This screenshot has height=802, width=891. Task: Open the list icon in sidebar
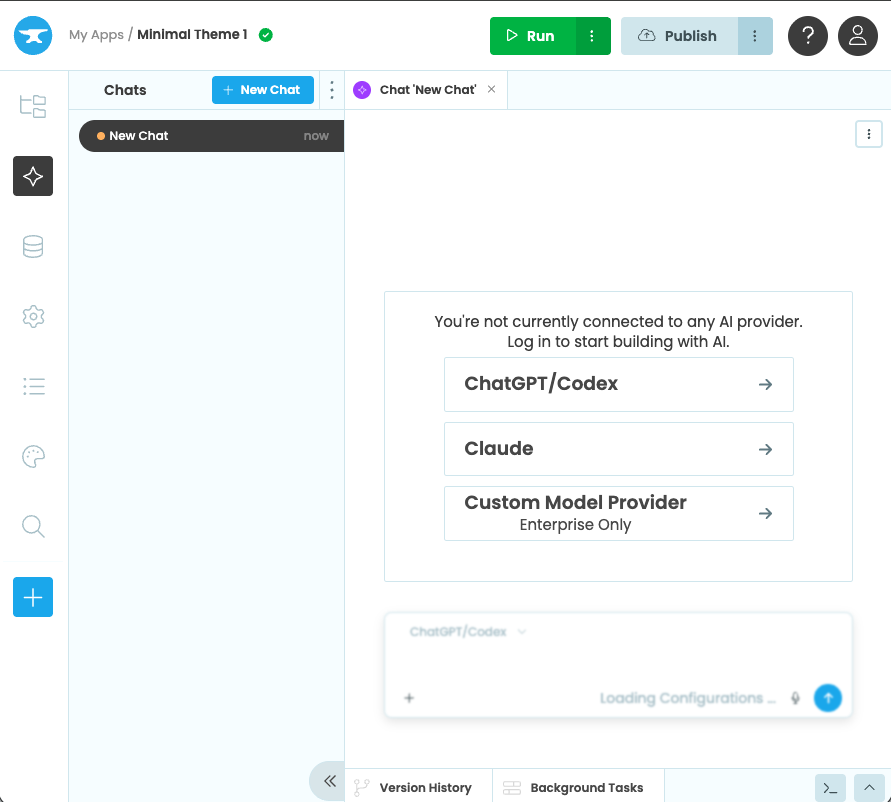[x=34, y=387]
